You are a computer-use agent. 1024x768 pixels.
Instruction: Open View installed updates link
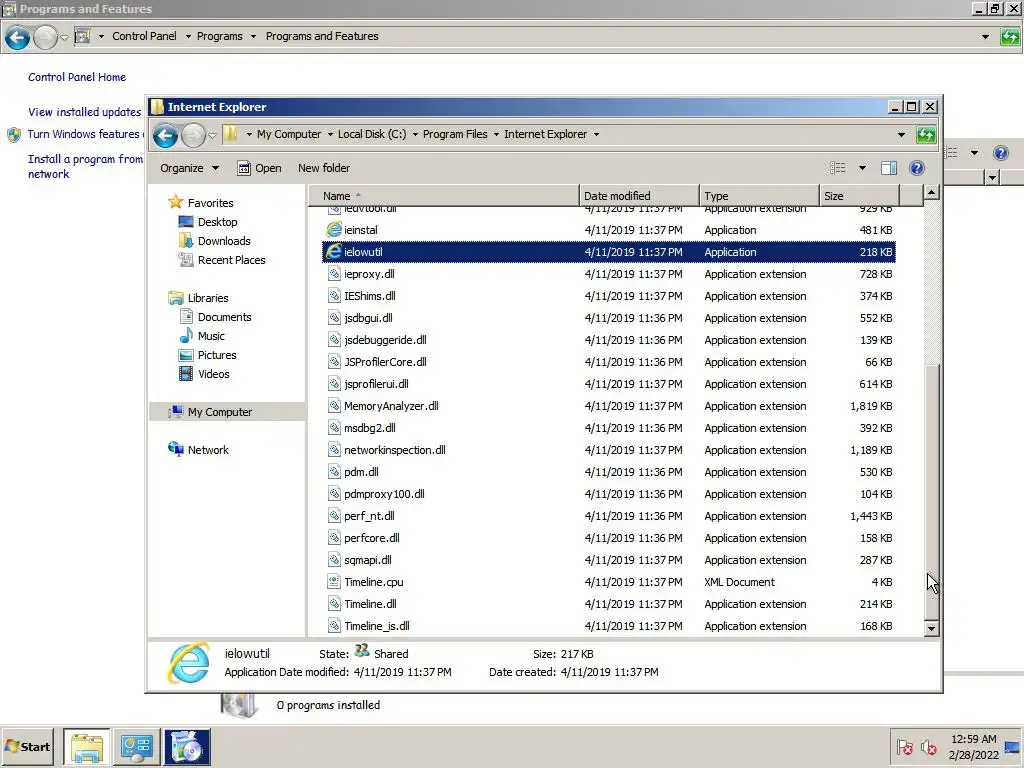click(84, 112)
